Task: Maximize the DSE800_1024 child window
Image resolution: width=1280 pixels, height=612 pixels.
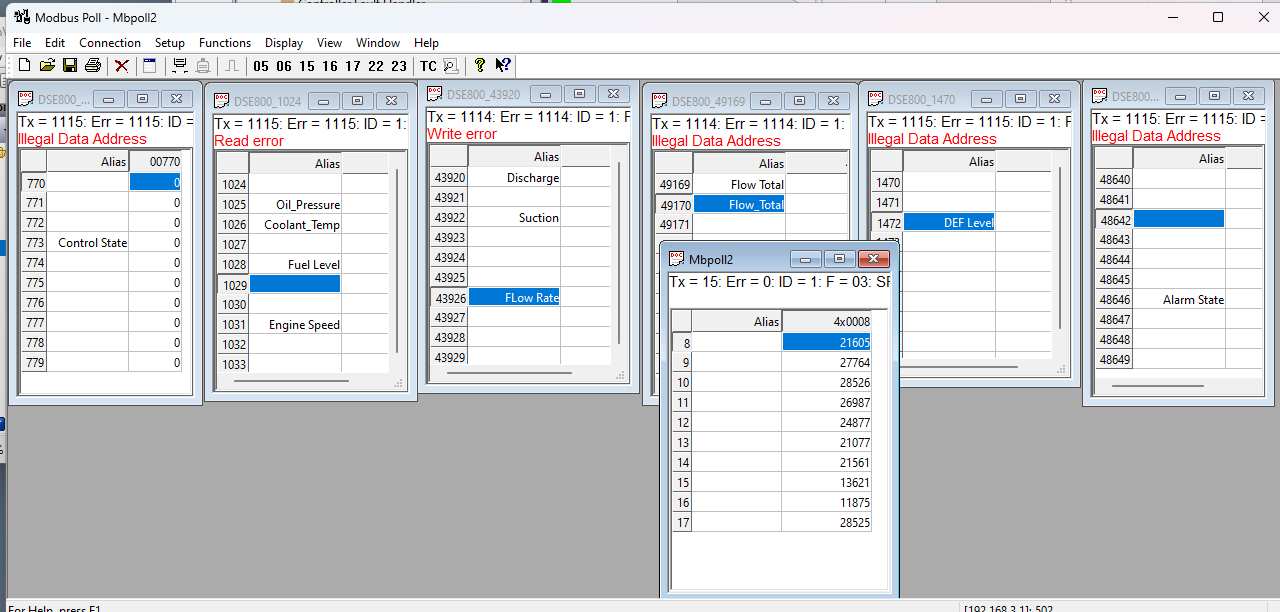Action: [358, 101]
